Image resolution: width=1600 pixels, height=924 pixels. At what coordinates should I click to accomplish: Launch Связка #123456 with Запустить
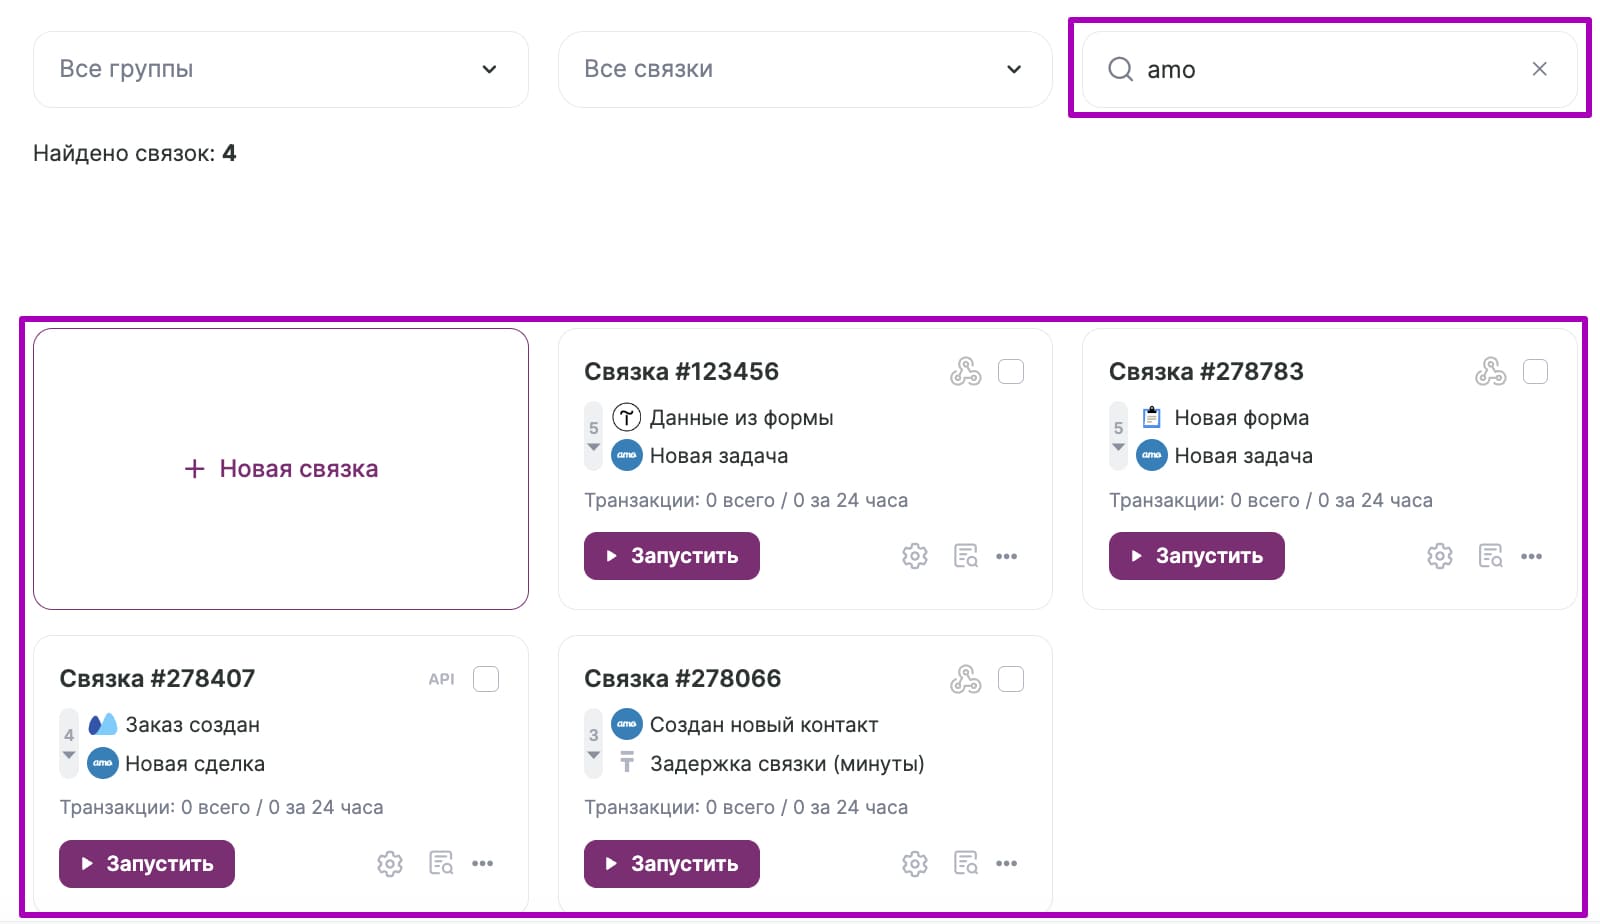672,556
